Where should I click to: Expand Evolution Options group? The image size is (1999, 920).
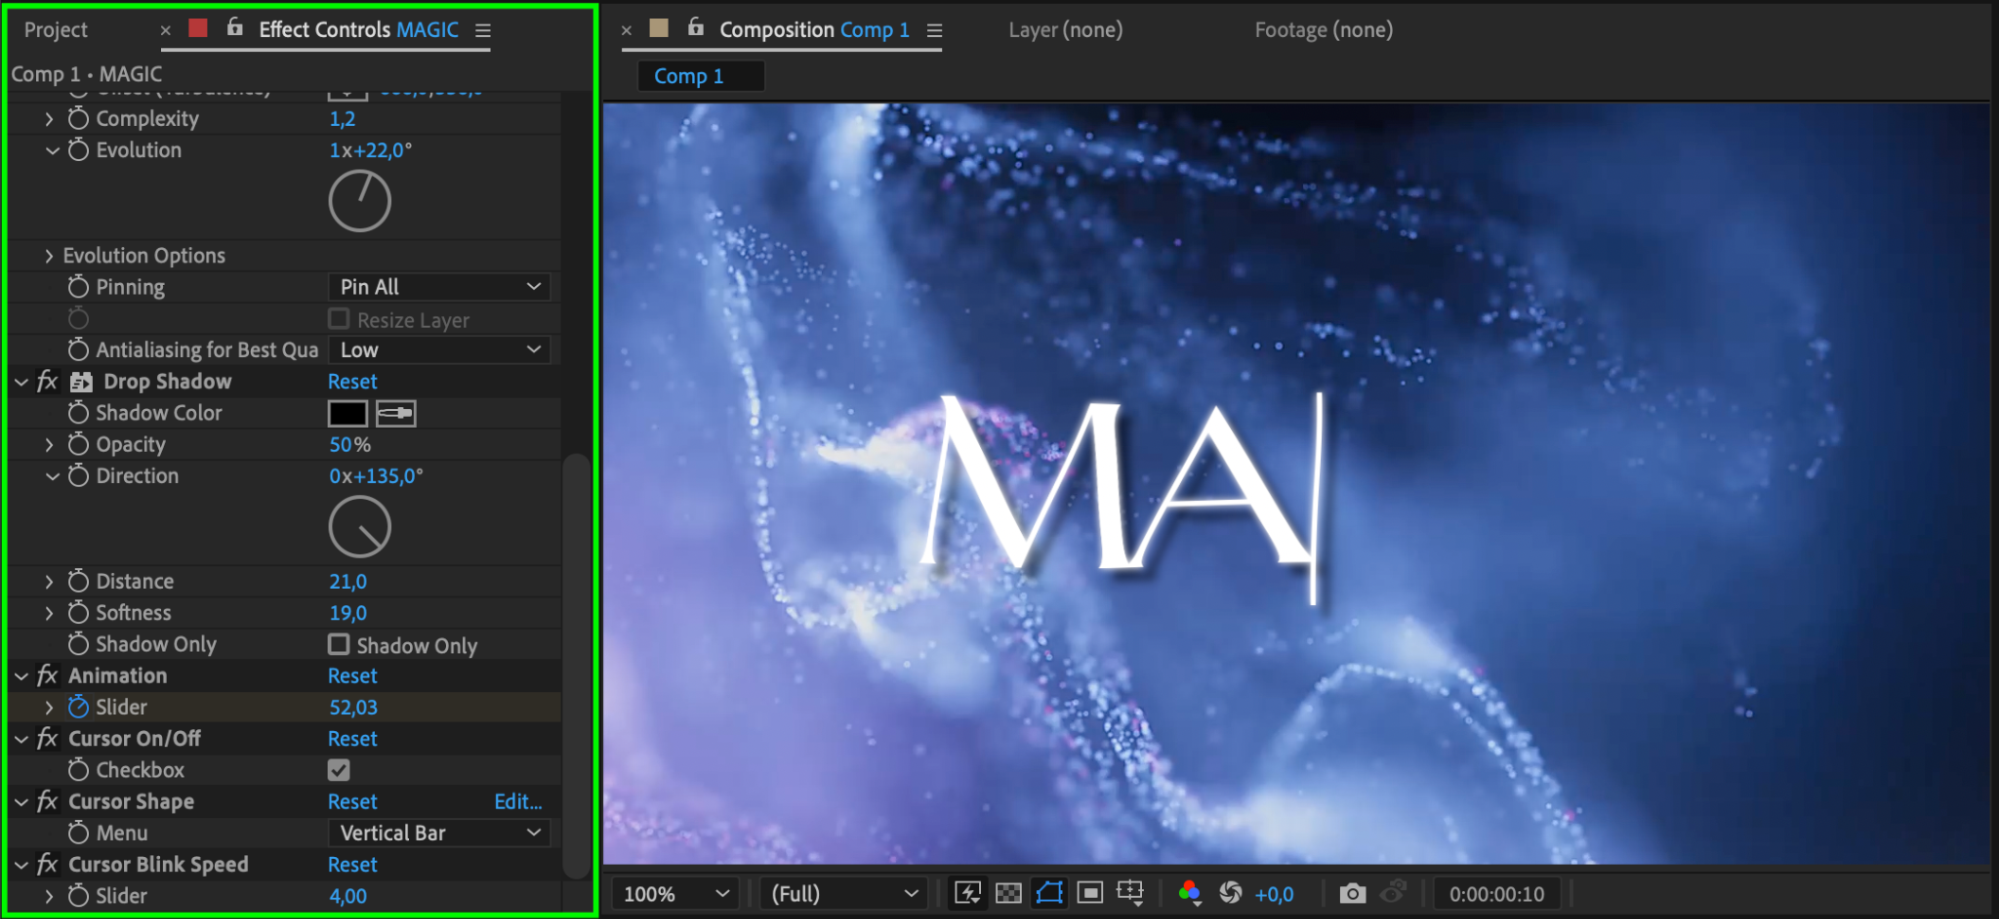pyautogui.click(x=49, y=256)
